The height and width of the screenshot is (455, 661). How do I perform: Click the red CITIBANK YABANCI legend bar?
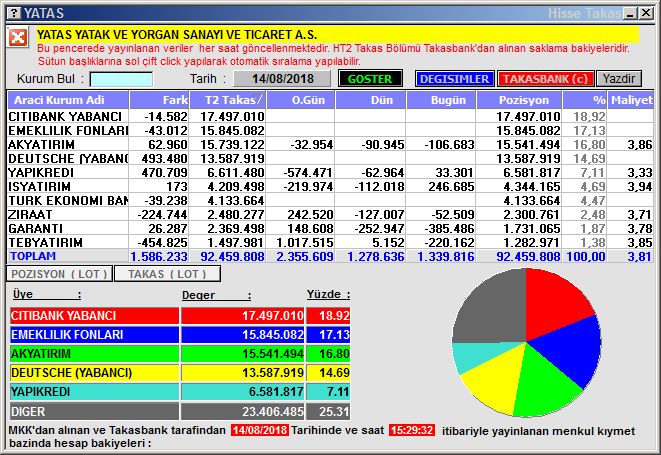click(x=94, y=316)
